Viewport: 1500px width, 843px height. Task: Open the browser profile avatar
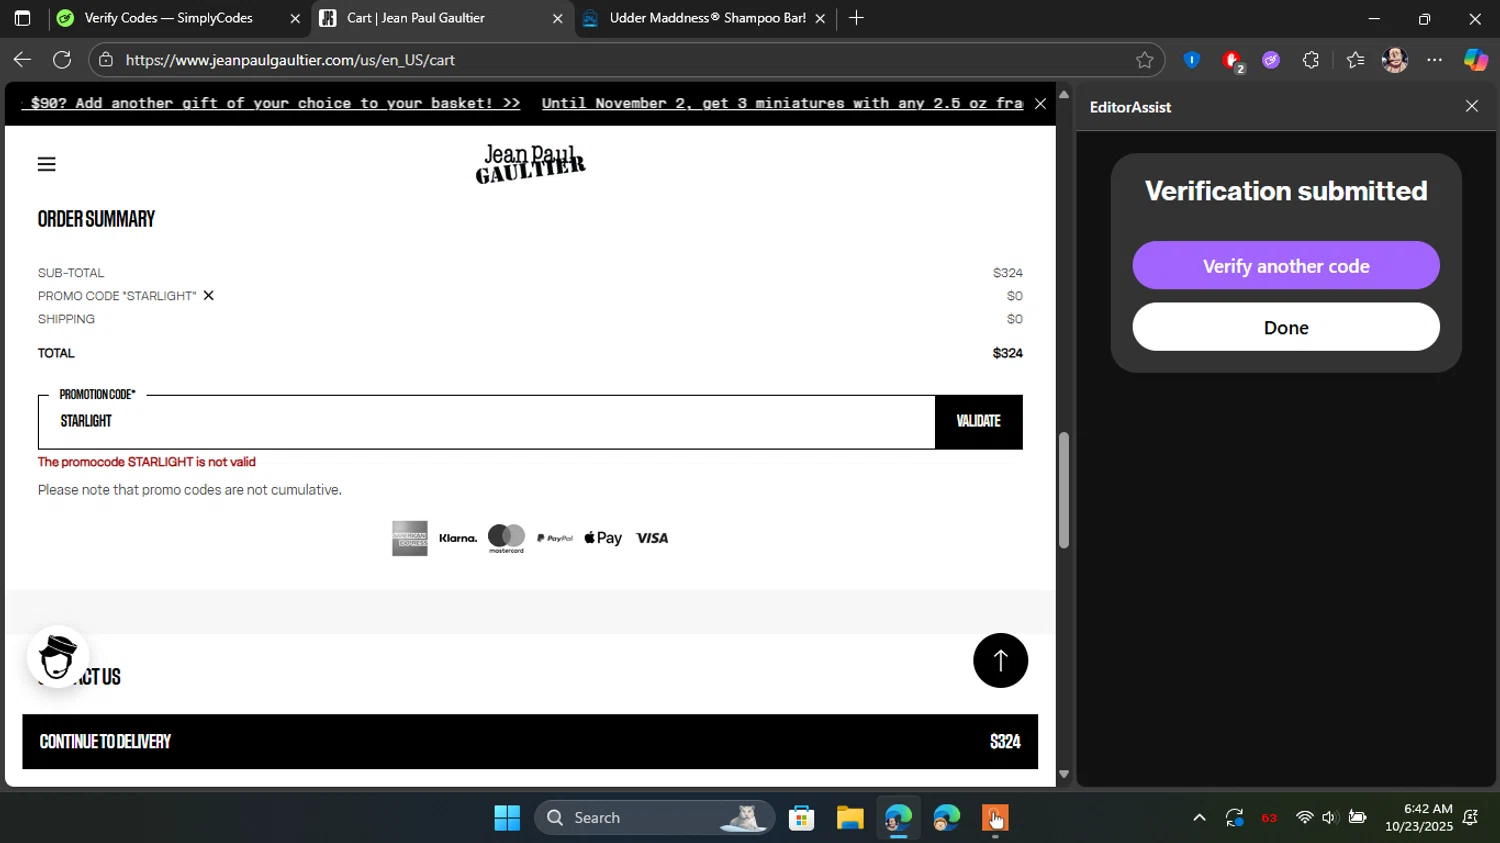(1395, 60)
